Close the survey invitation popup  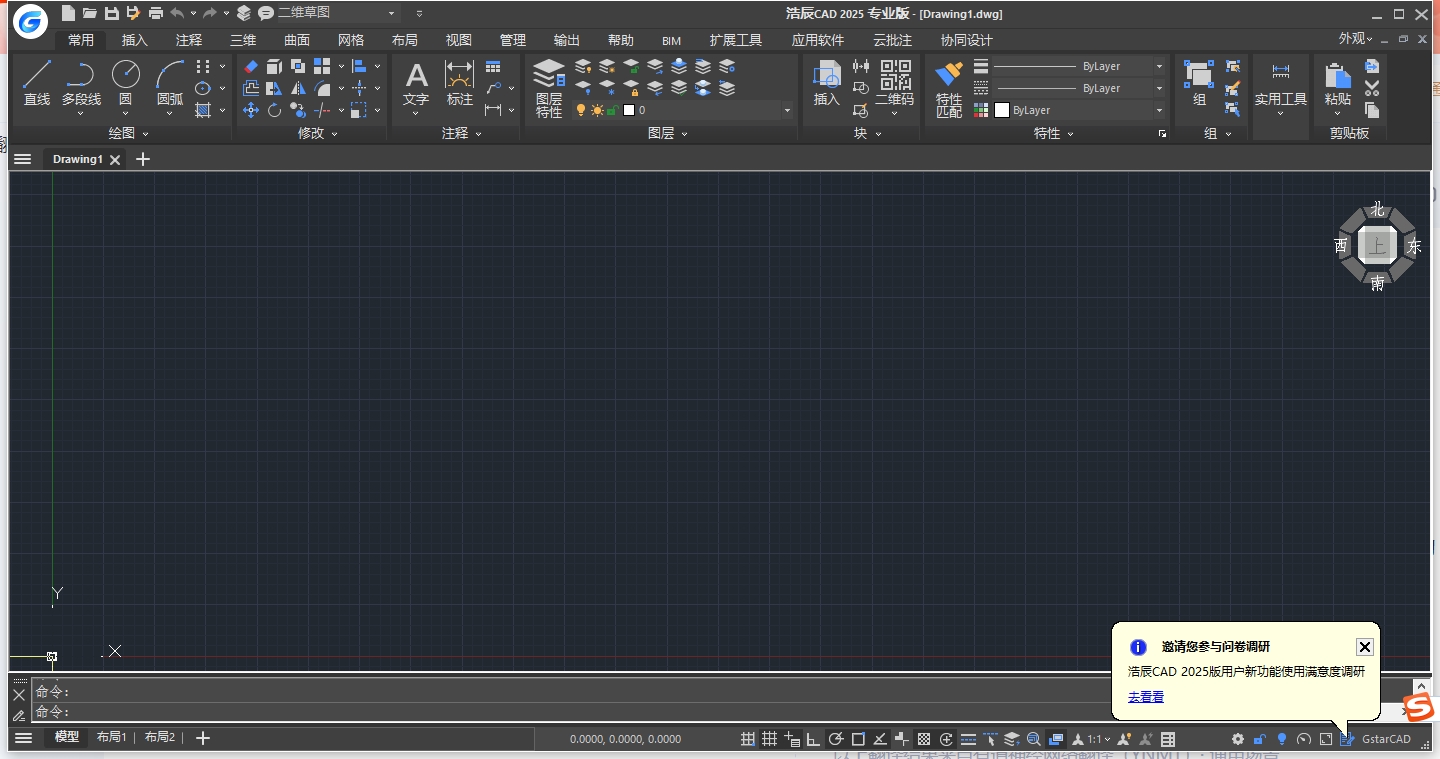coord(1364,647)
